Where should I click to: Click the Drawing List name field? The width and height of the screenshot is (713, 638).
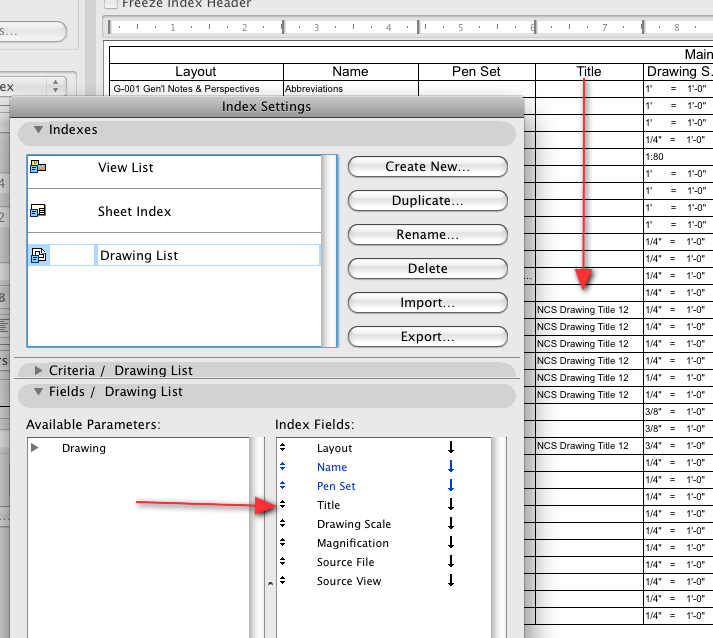click(x=208, y=255)
